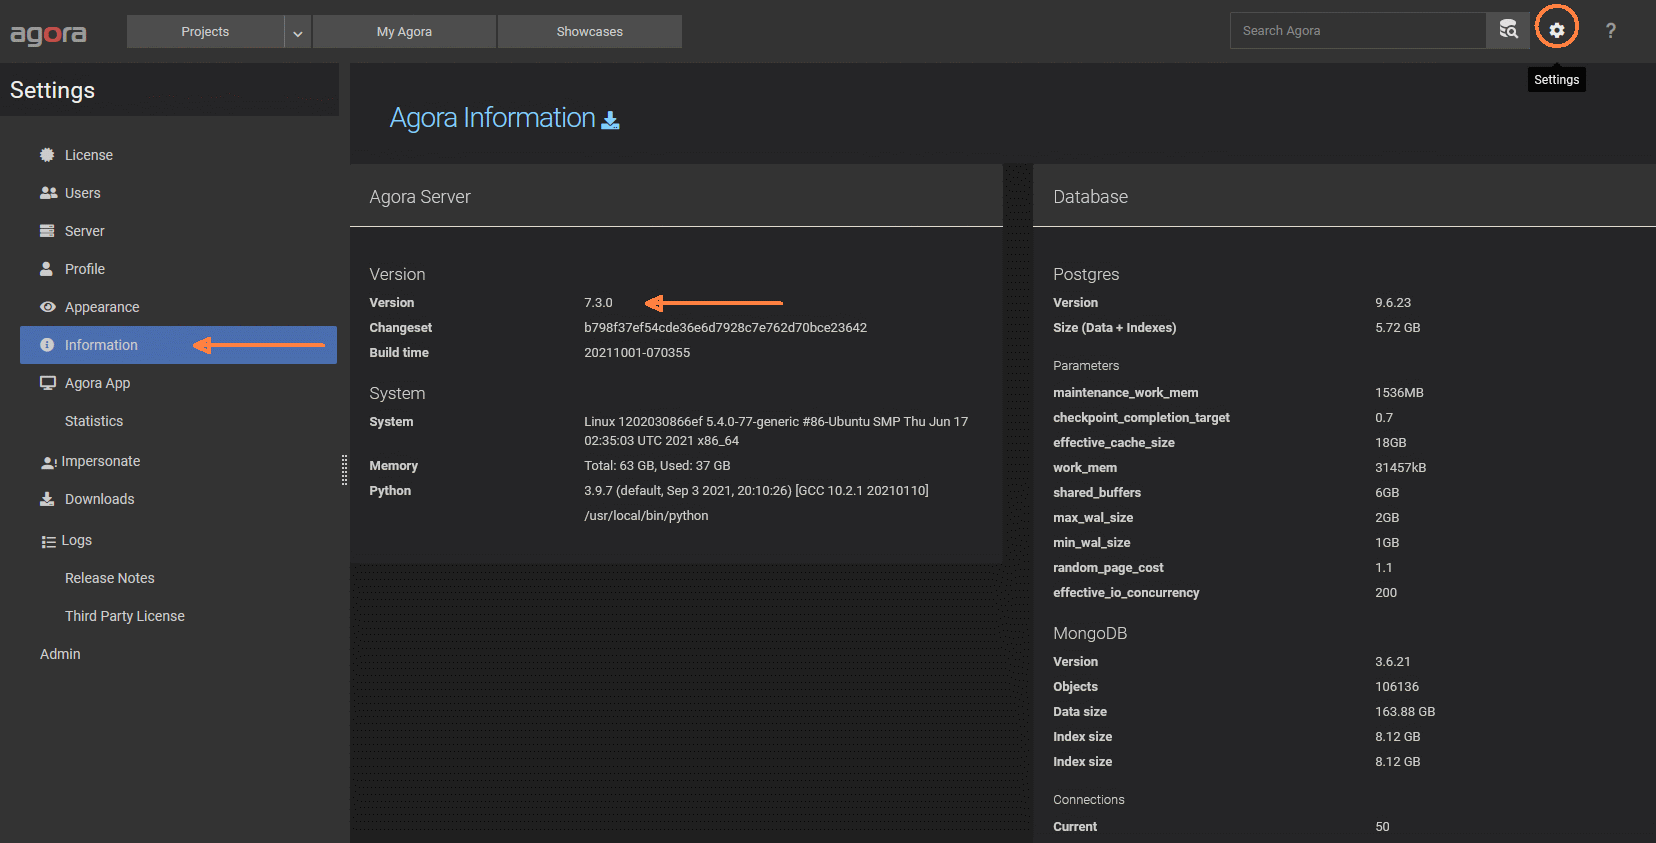Screen dimensions: 1656x843
Task: Select Information in the sidebar
Action: (x=178, y=345)
